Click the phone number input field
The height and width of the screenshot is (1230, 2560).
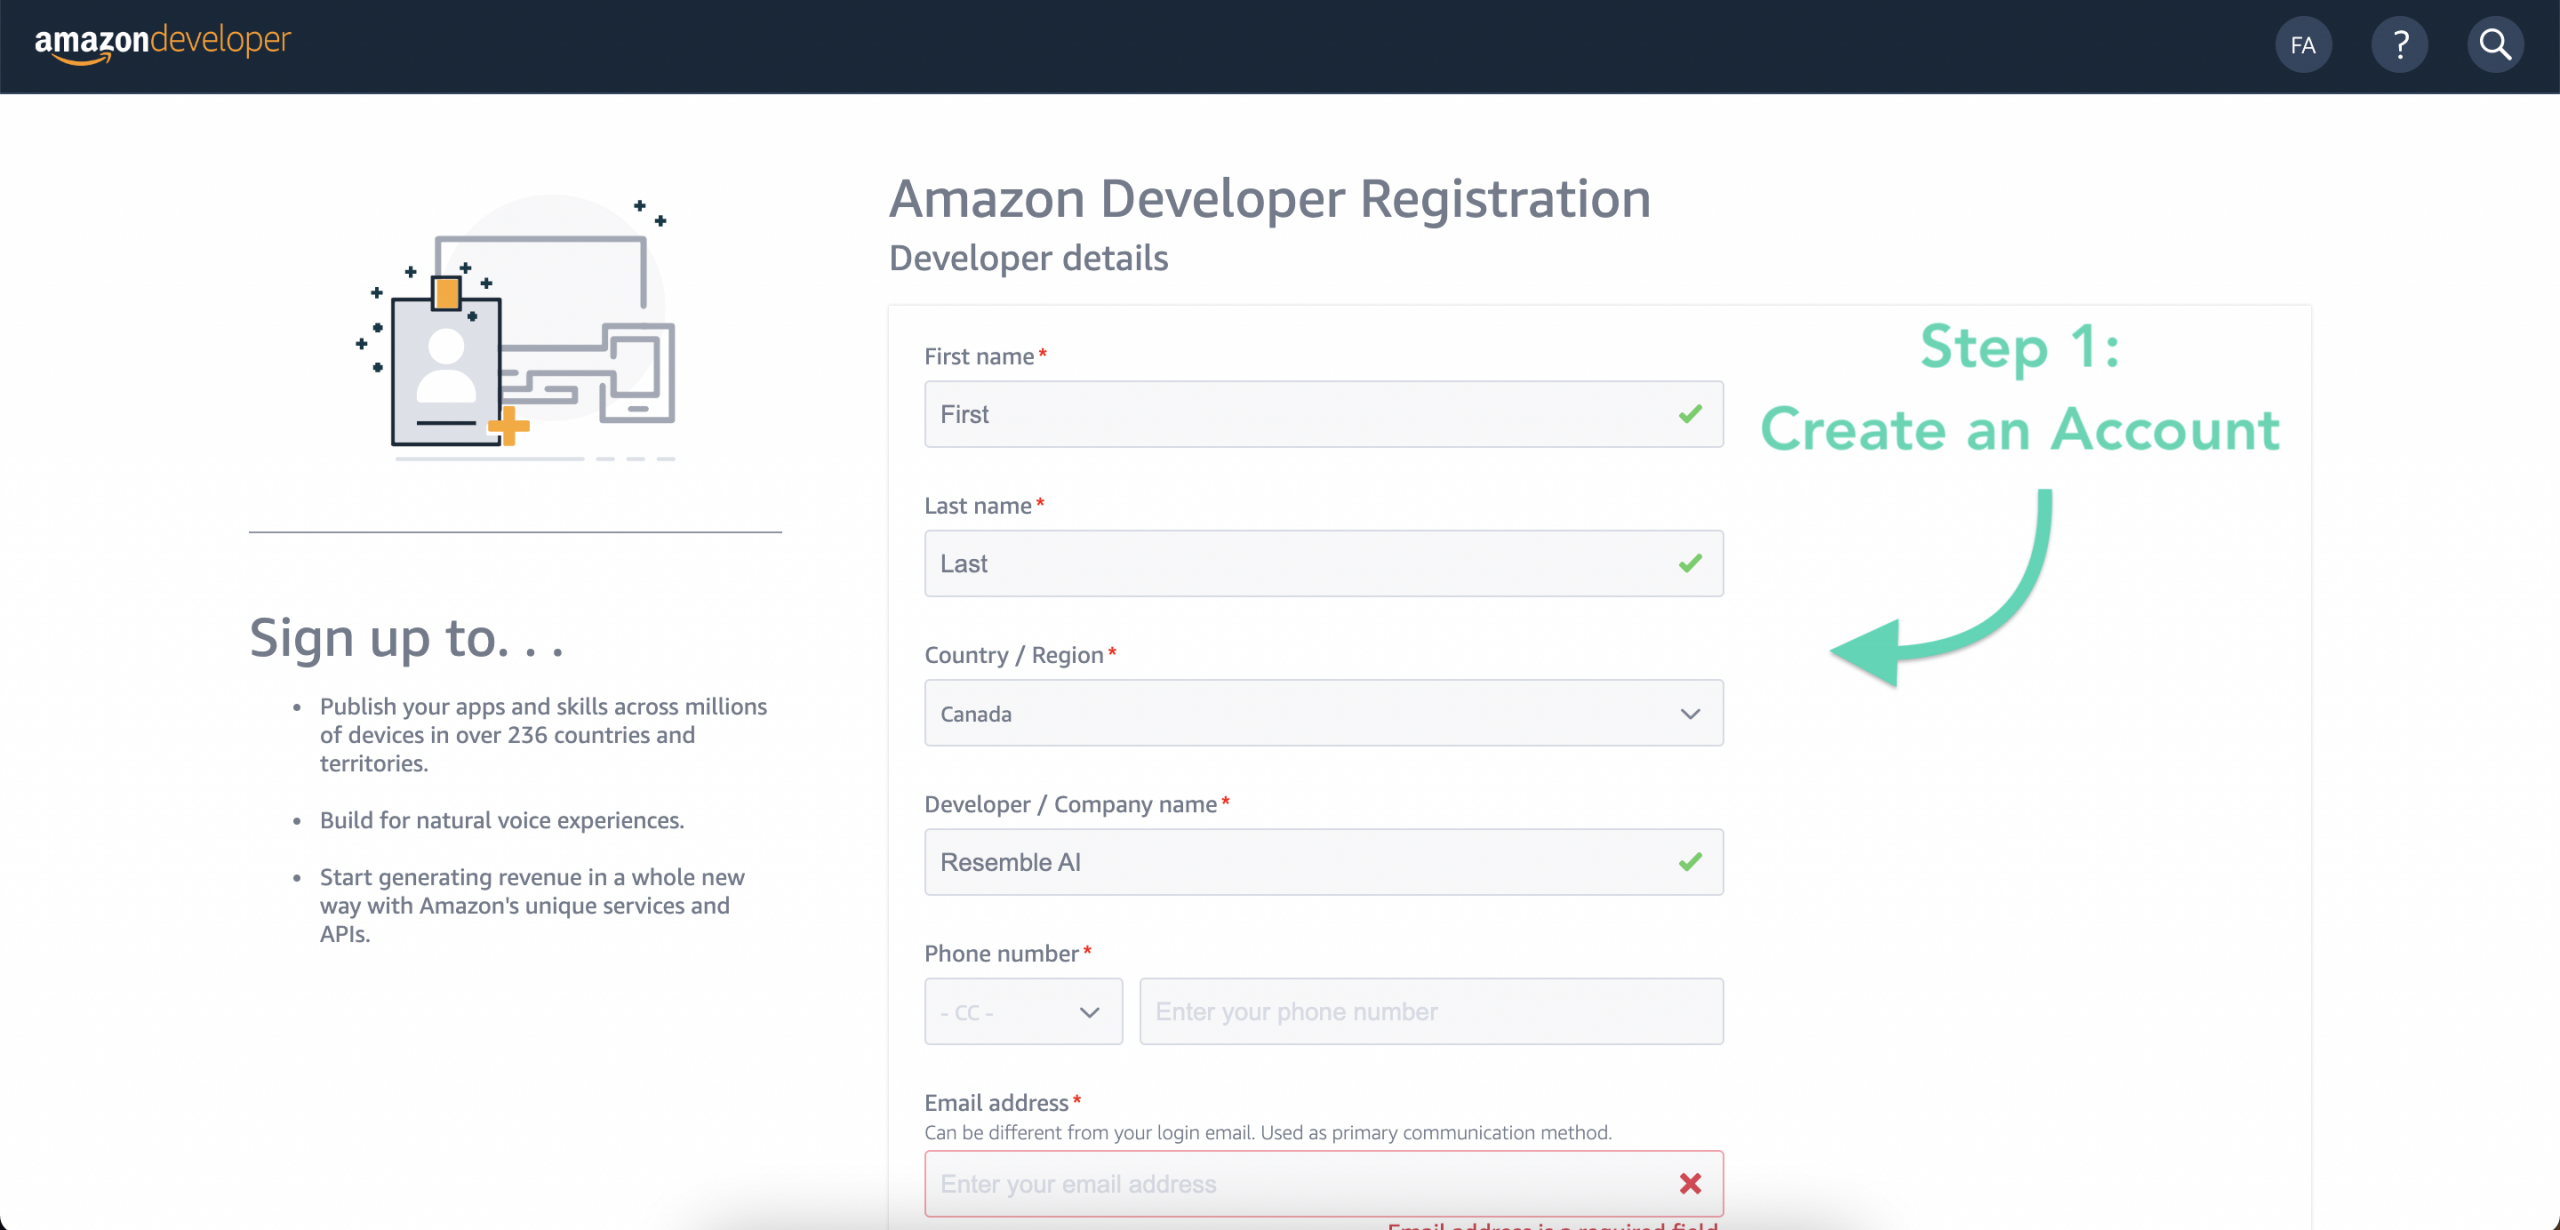1431,1012
